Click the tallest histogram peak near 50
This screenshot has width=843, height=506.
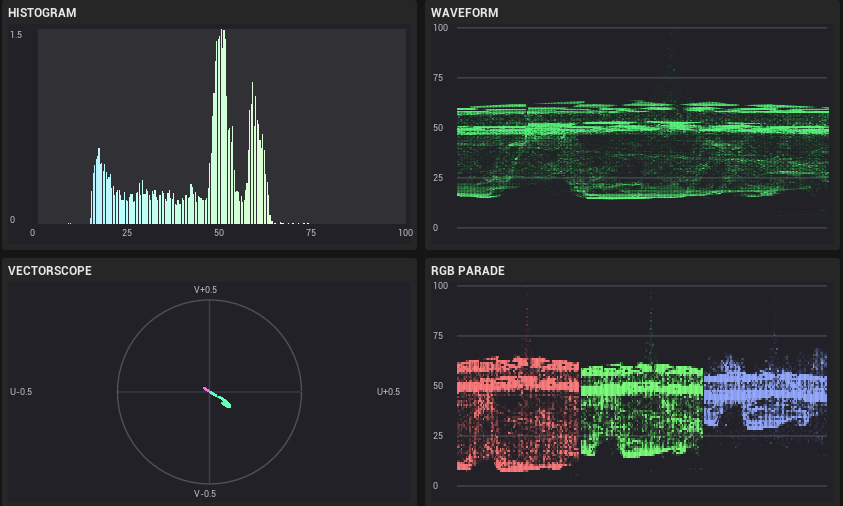click(222, 126)
